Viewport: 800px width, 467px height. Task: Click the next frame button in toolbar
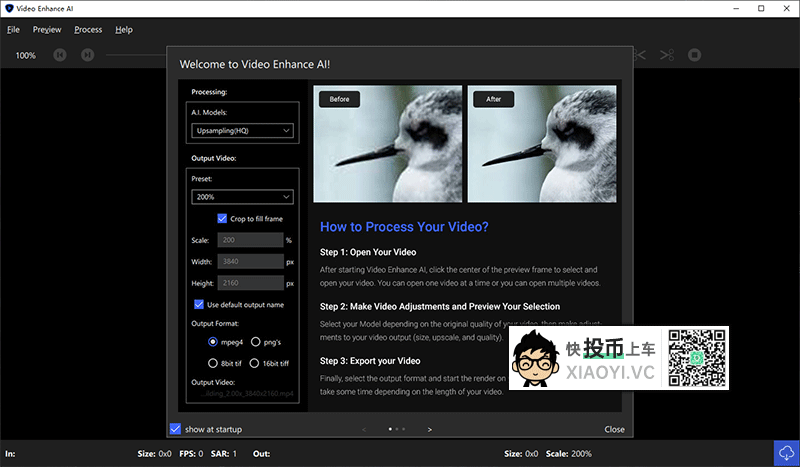(88, 55)
